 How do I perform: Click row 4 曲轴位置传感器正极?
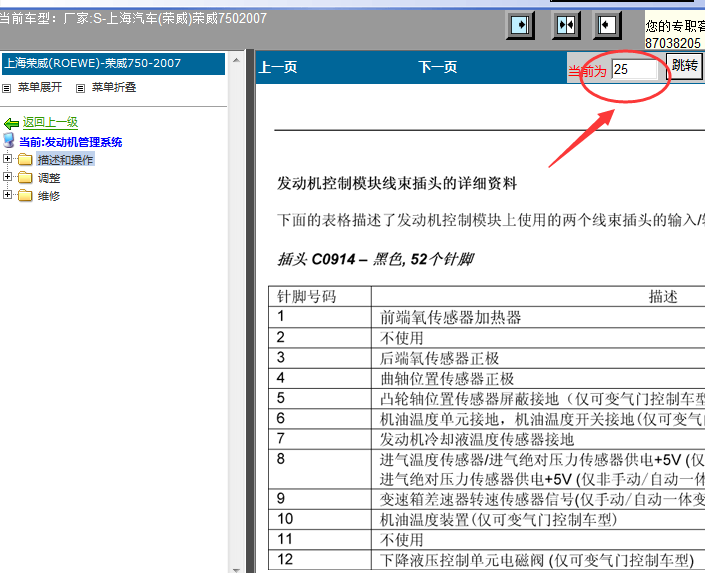[447, 378]
